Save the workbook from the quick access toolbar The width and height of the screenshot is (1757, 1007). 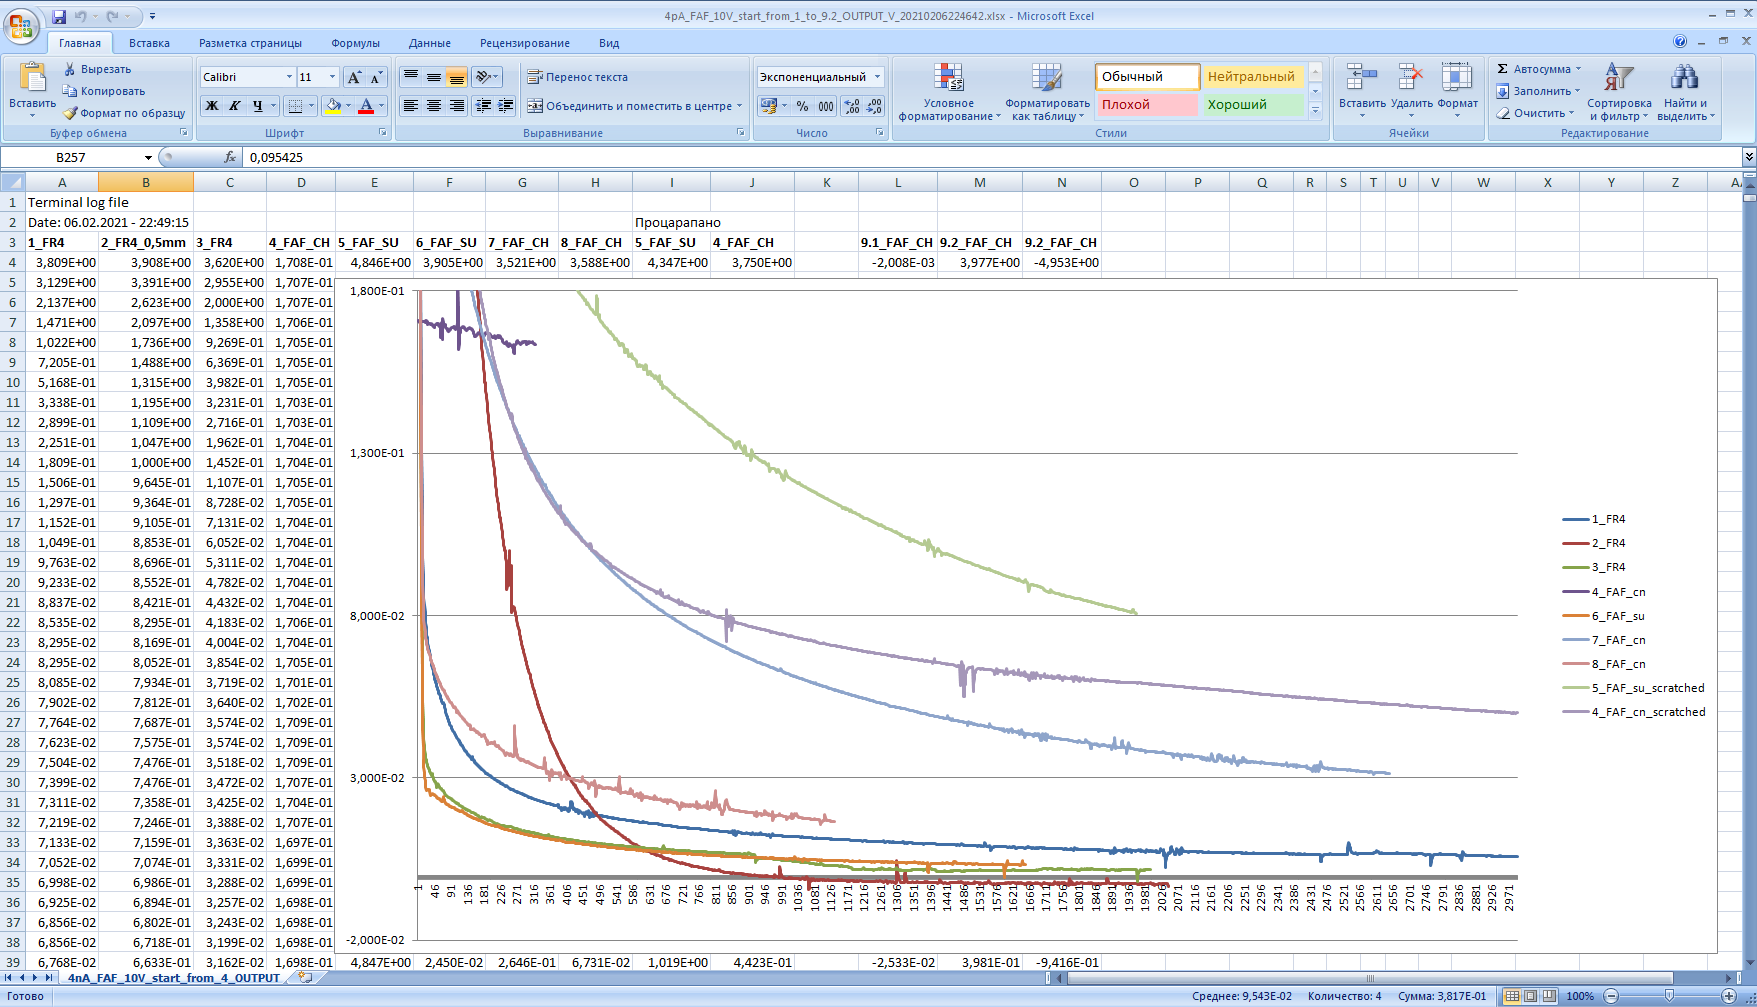click(59, 16)
